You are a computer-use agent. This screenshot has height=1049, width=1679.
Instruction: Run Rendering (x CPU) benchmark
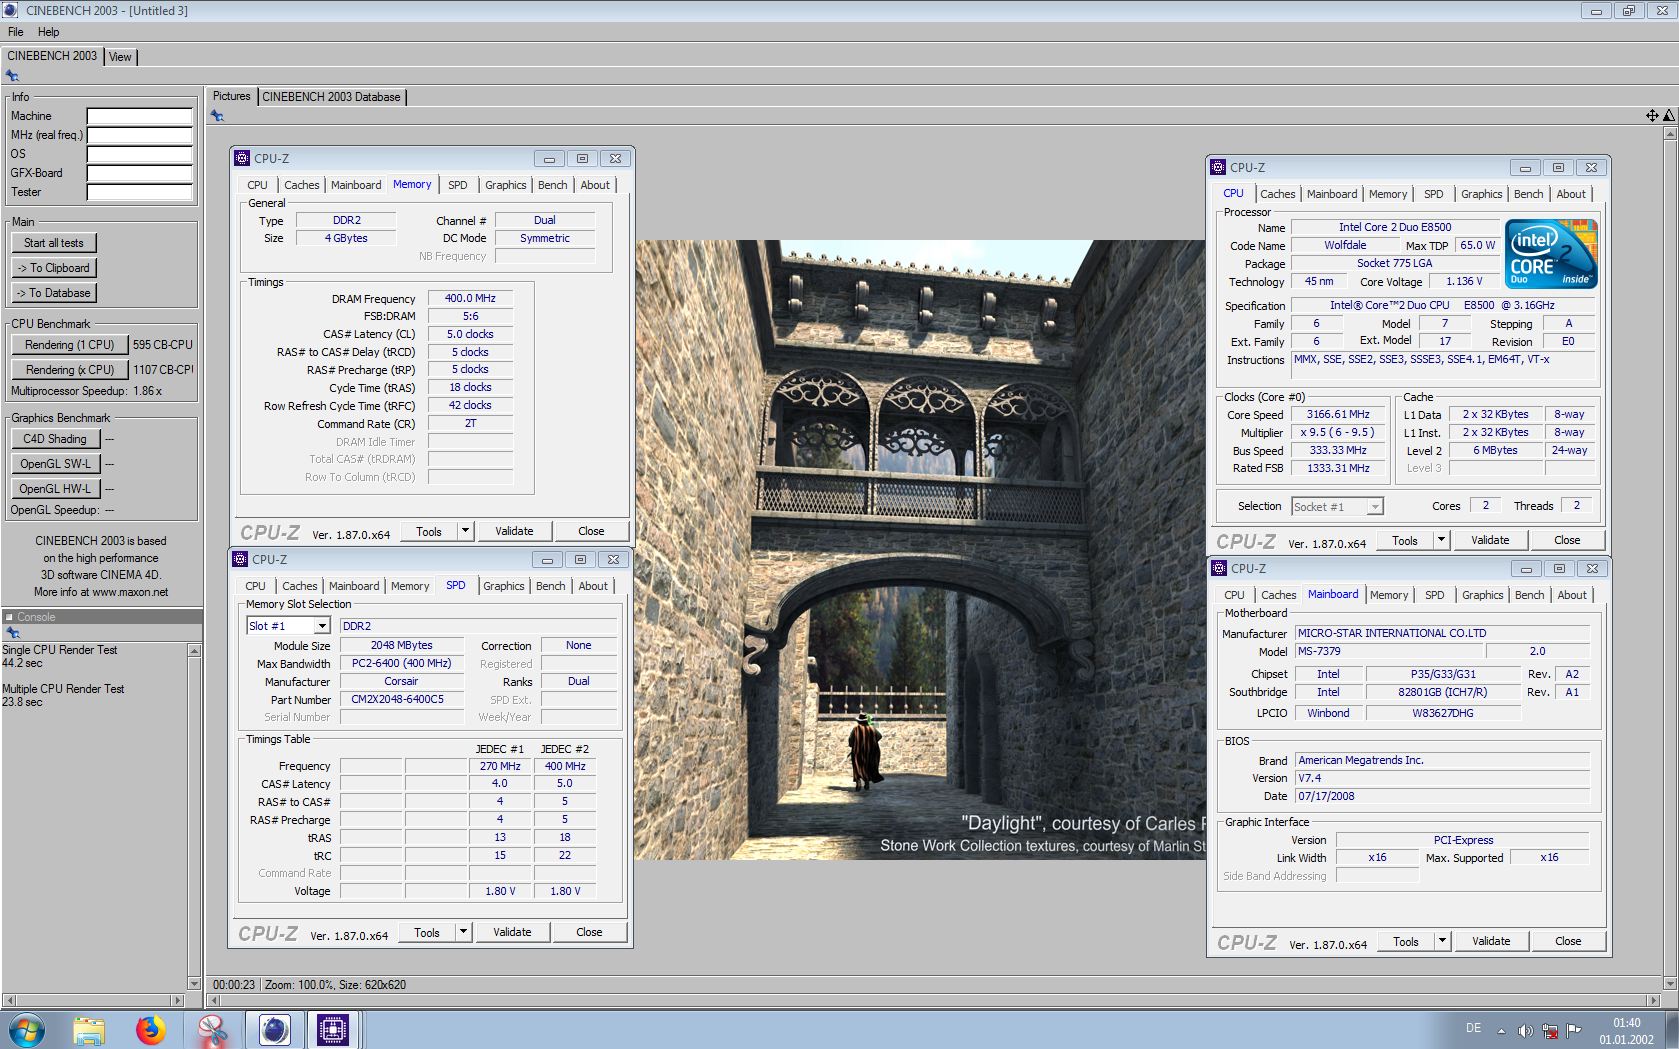click(x=70, y=370)
